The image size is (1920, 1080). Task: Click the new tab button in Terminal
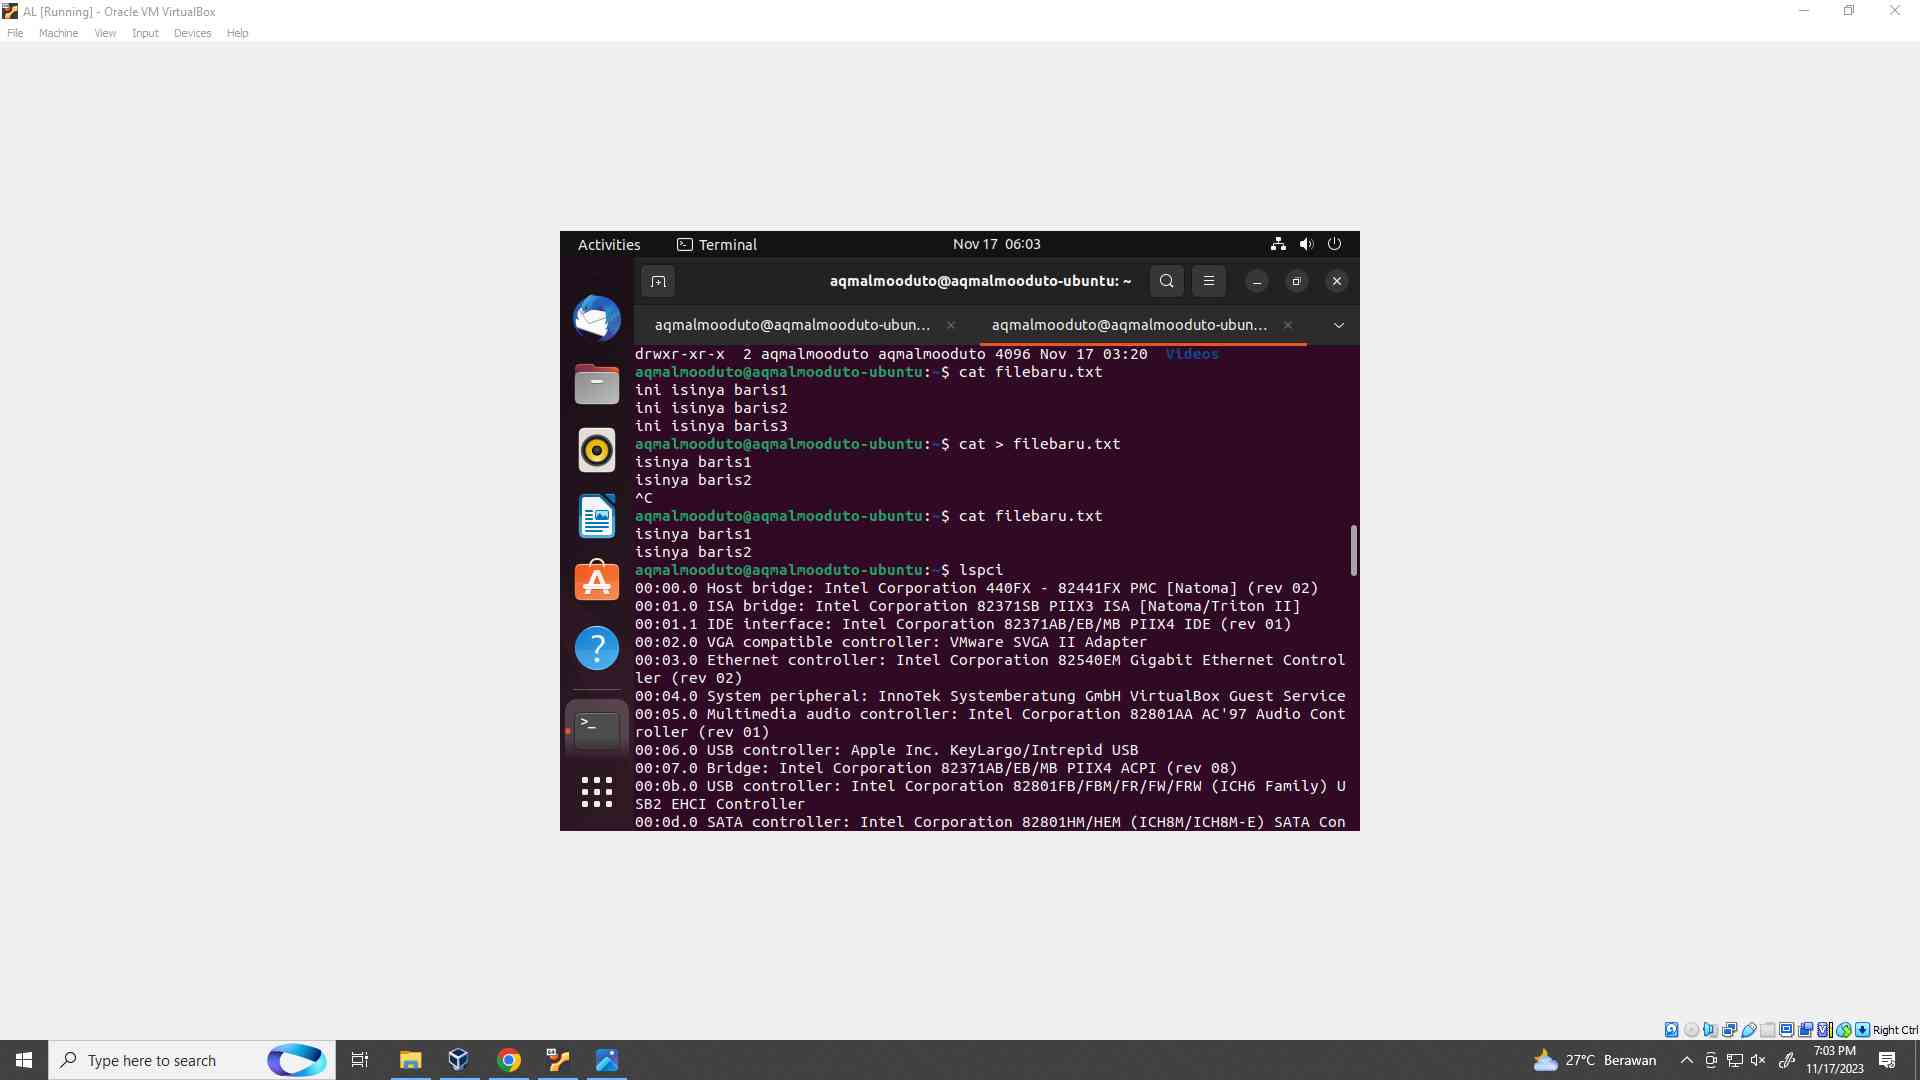(x=658, y=281)
